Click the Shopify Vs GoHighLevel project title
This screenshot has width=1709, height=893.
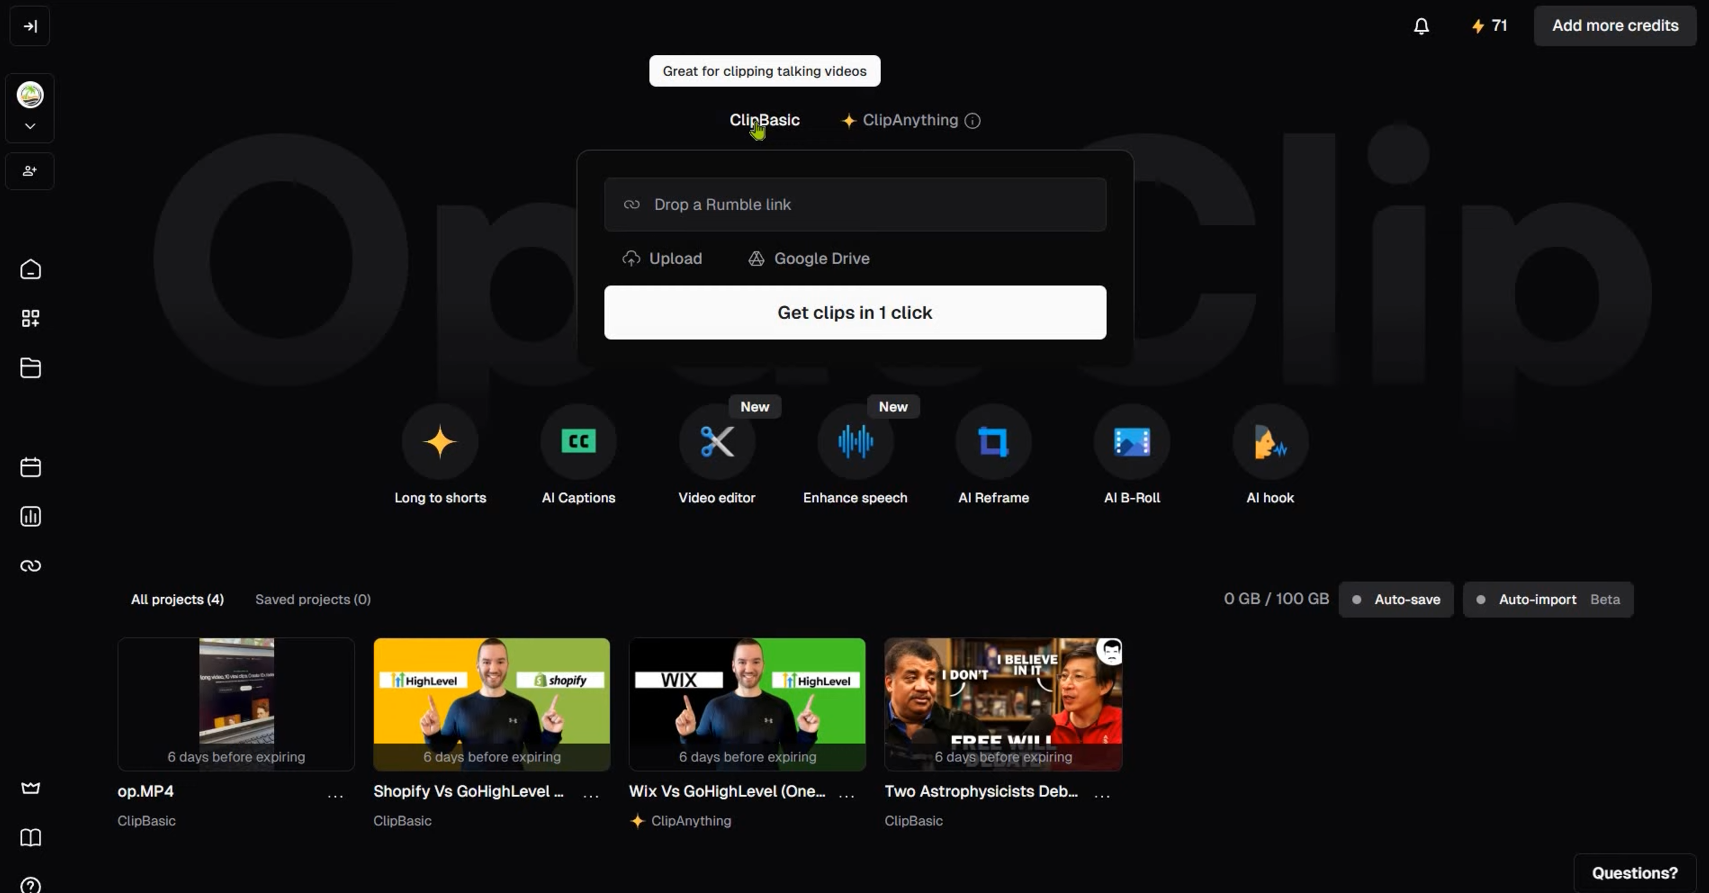pos(468,791)
